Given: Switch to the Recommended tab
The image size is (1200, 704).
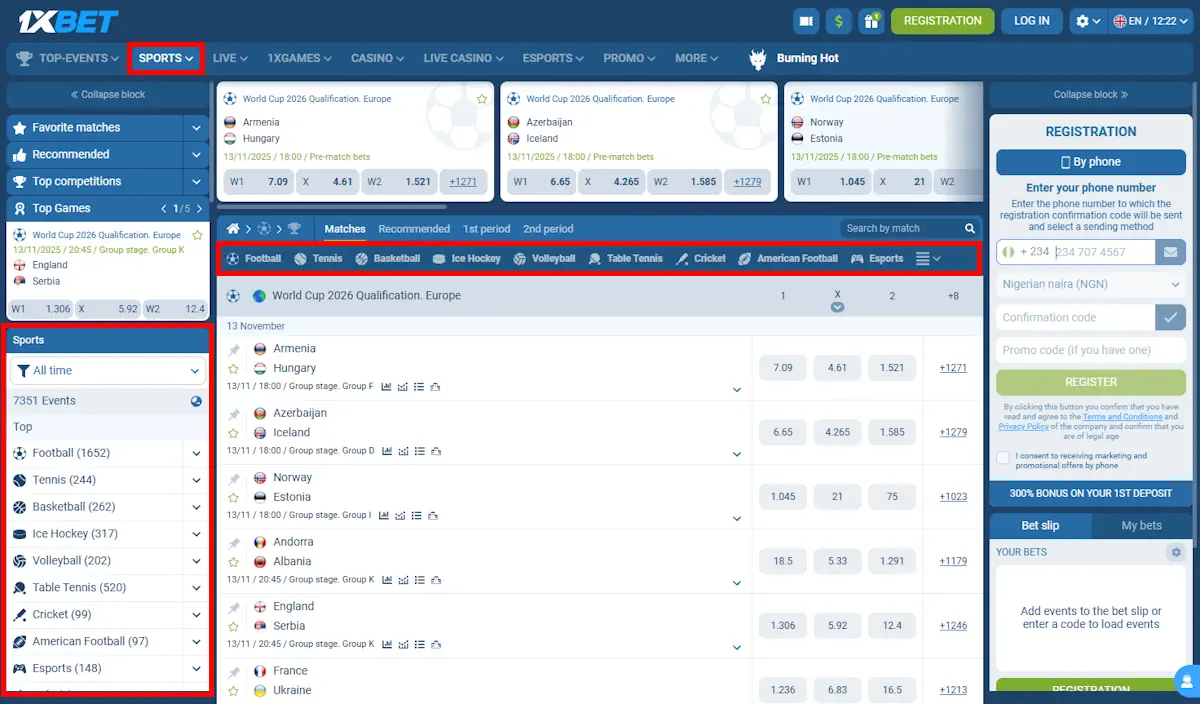Looking at the screenshot, I should [414, 229].
